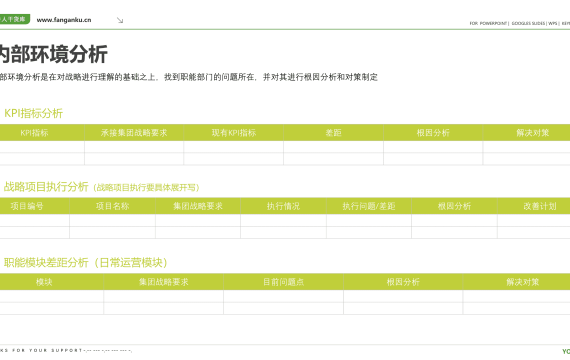Click '集团战略要求' header in the 职能模块 table
The width and height of the screenshot is (570, 360).
click(x=164, y=282)
